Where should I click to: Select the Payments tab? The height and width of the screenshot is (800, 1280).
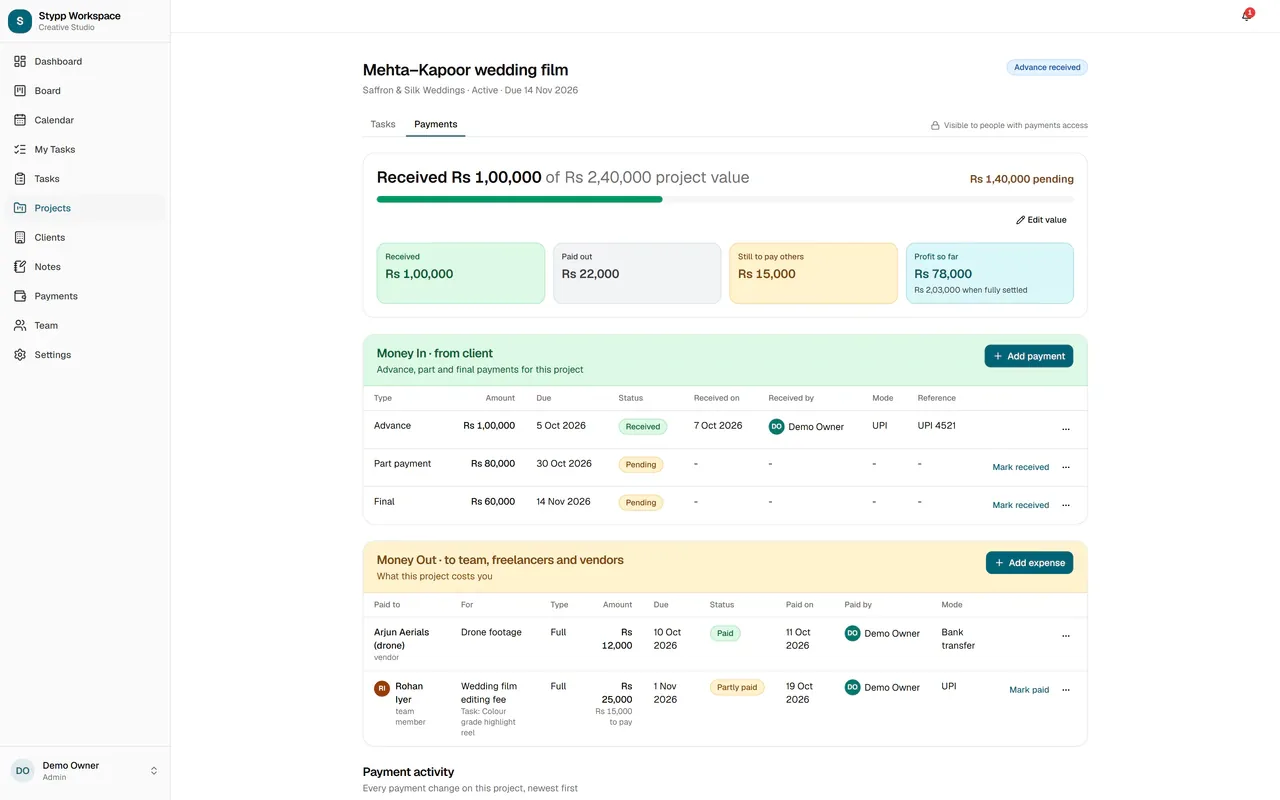[436, 124]
